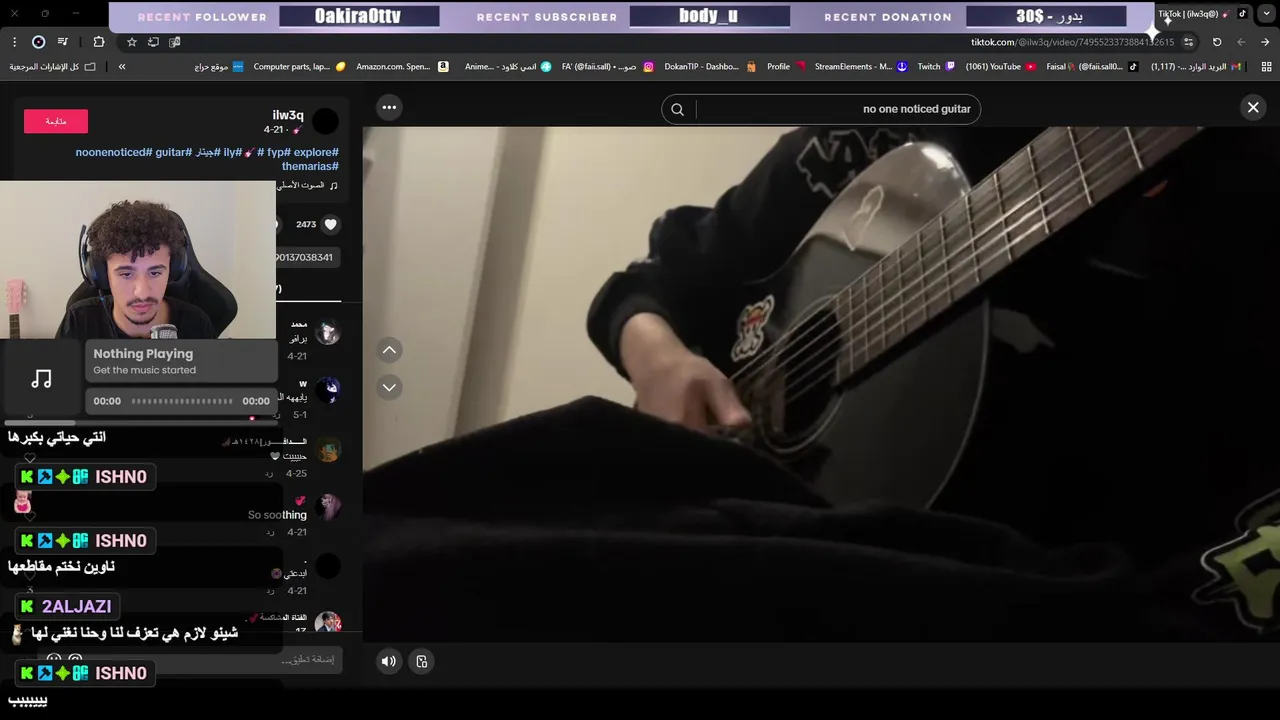Select the TikTok (ilw3q@) browser tab
1280x720 pixels.
1202,14
